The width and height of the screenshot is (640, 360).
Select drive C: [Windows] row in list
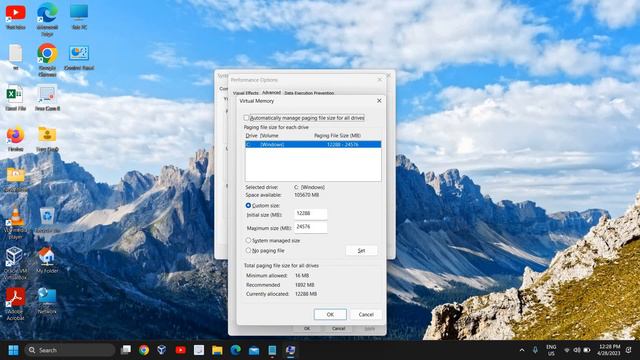(313, 144)
